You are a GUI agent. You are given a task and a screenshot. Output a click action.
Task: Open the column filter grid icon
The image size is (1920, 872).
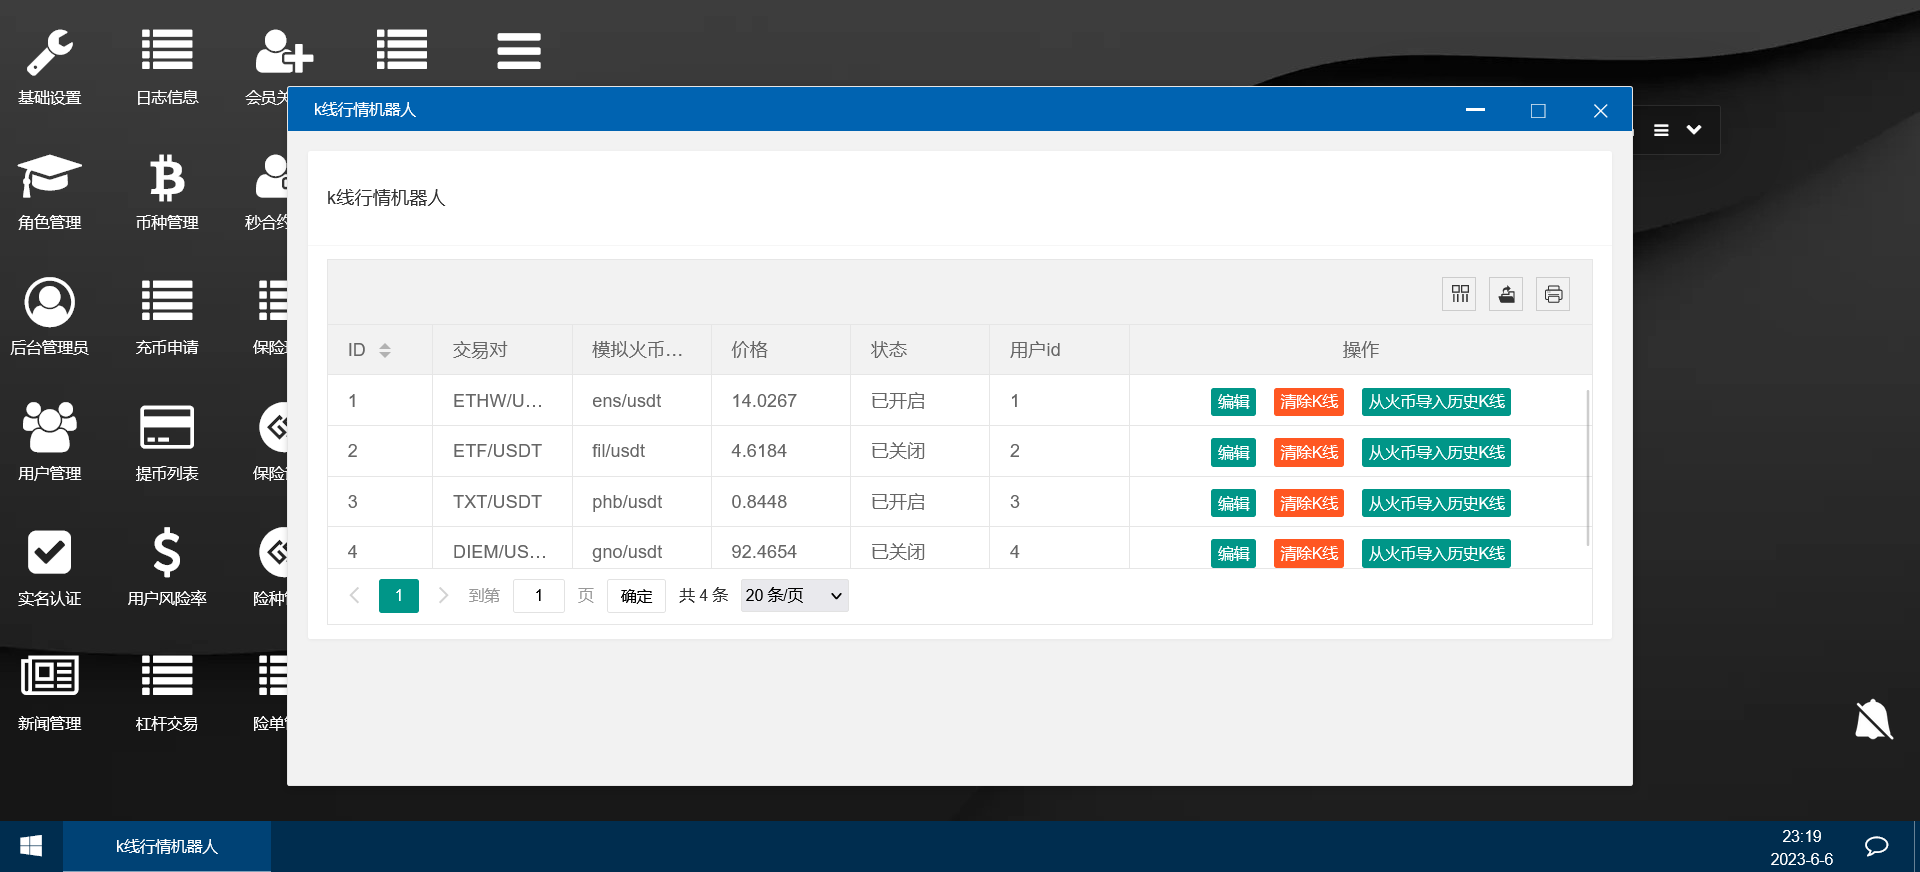pyautogui.click(x=1460, y=294)
